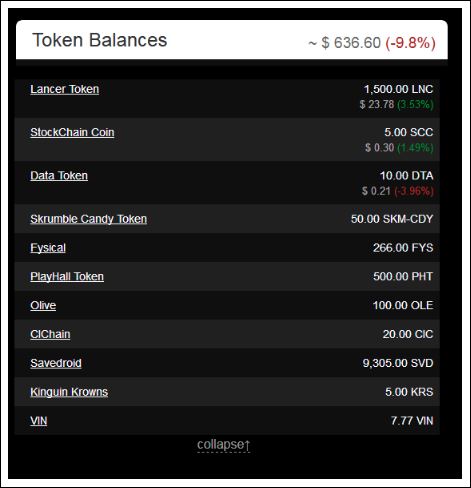
Task: Open the CIChain token link
Action: [x=50, y=334]
